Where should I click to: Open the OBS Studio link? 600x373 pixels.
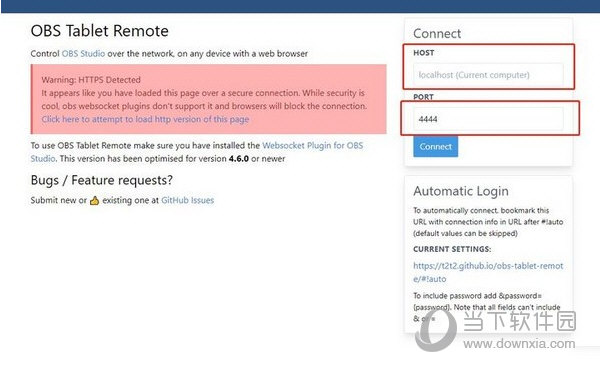[83, 54]
